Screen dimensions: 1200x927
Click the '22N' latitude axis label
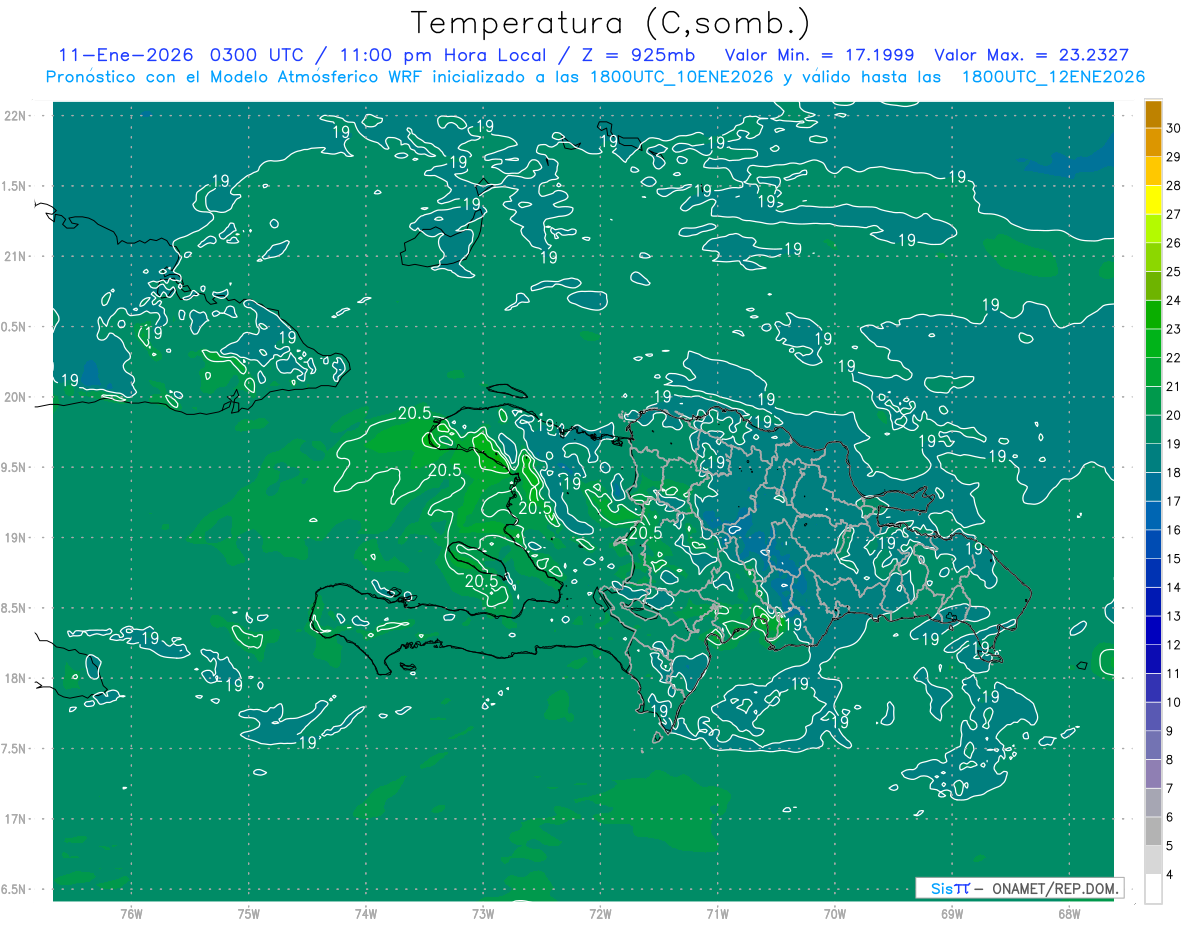[x=15, y=115]
